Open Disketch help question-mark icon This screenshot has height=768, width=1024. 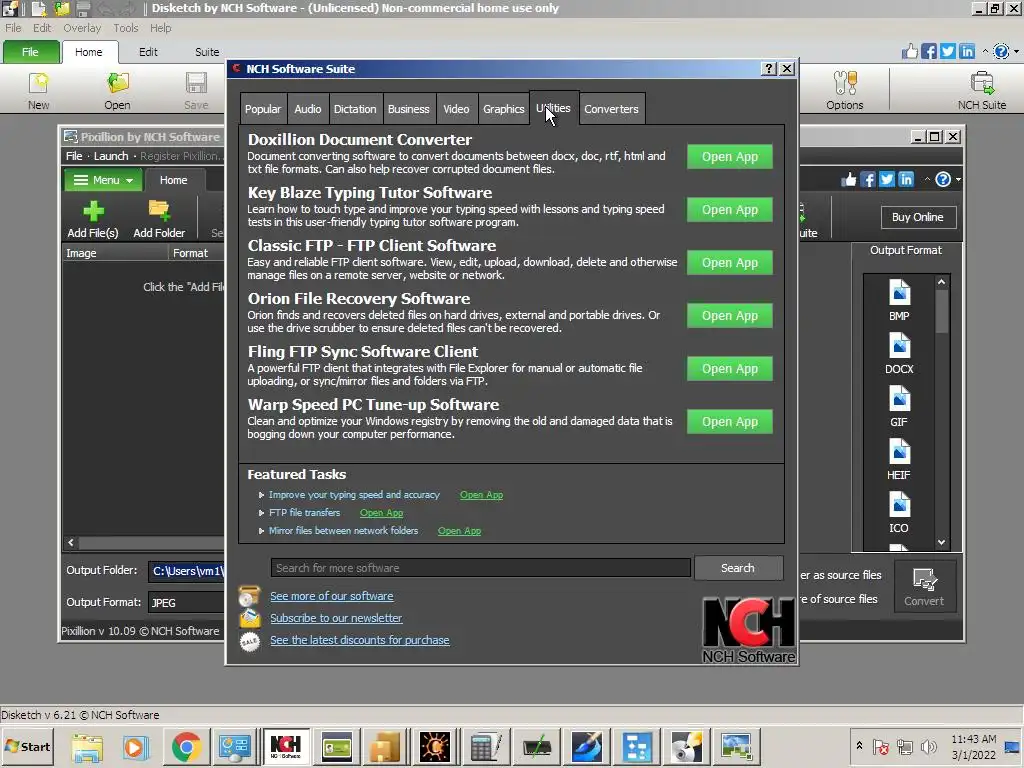tap(1000, 51)
